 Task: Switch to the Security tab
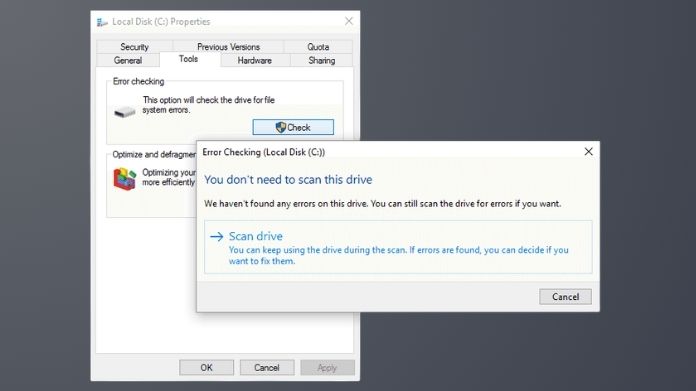tap(134, 47)
